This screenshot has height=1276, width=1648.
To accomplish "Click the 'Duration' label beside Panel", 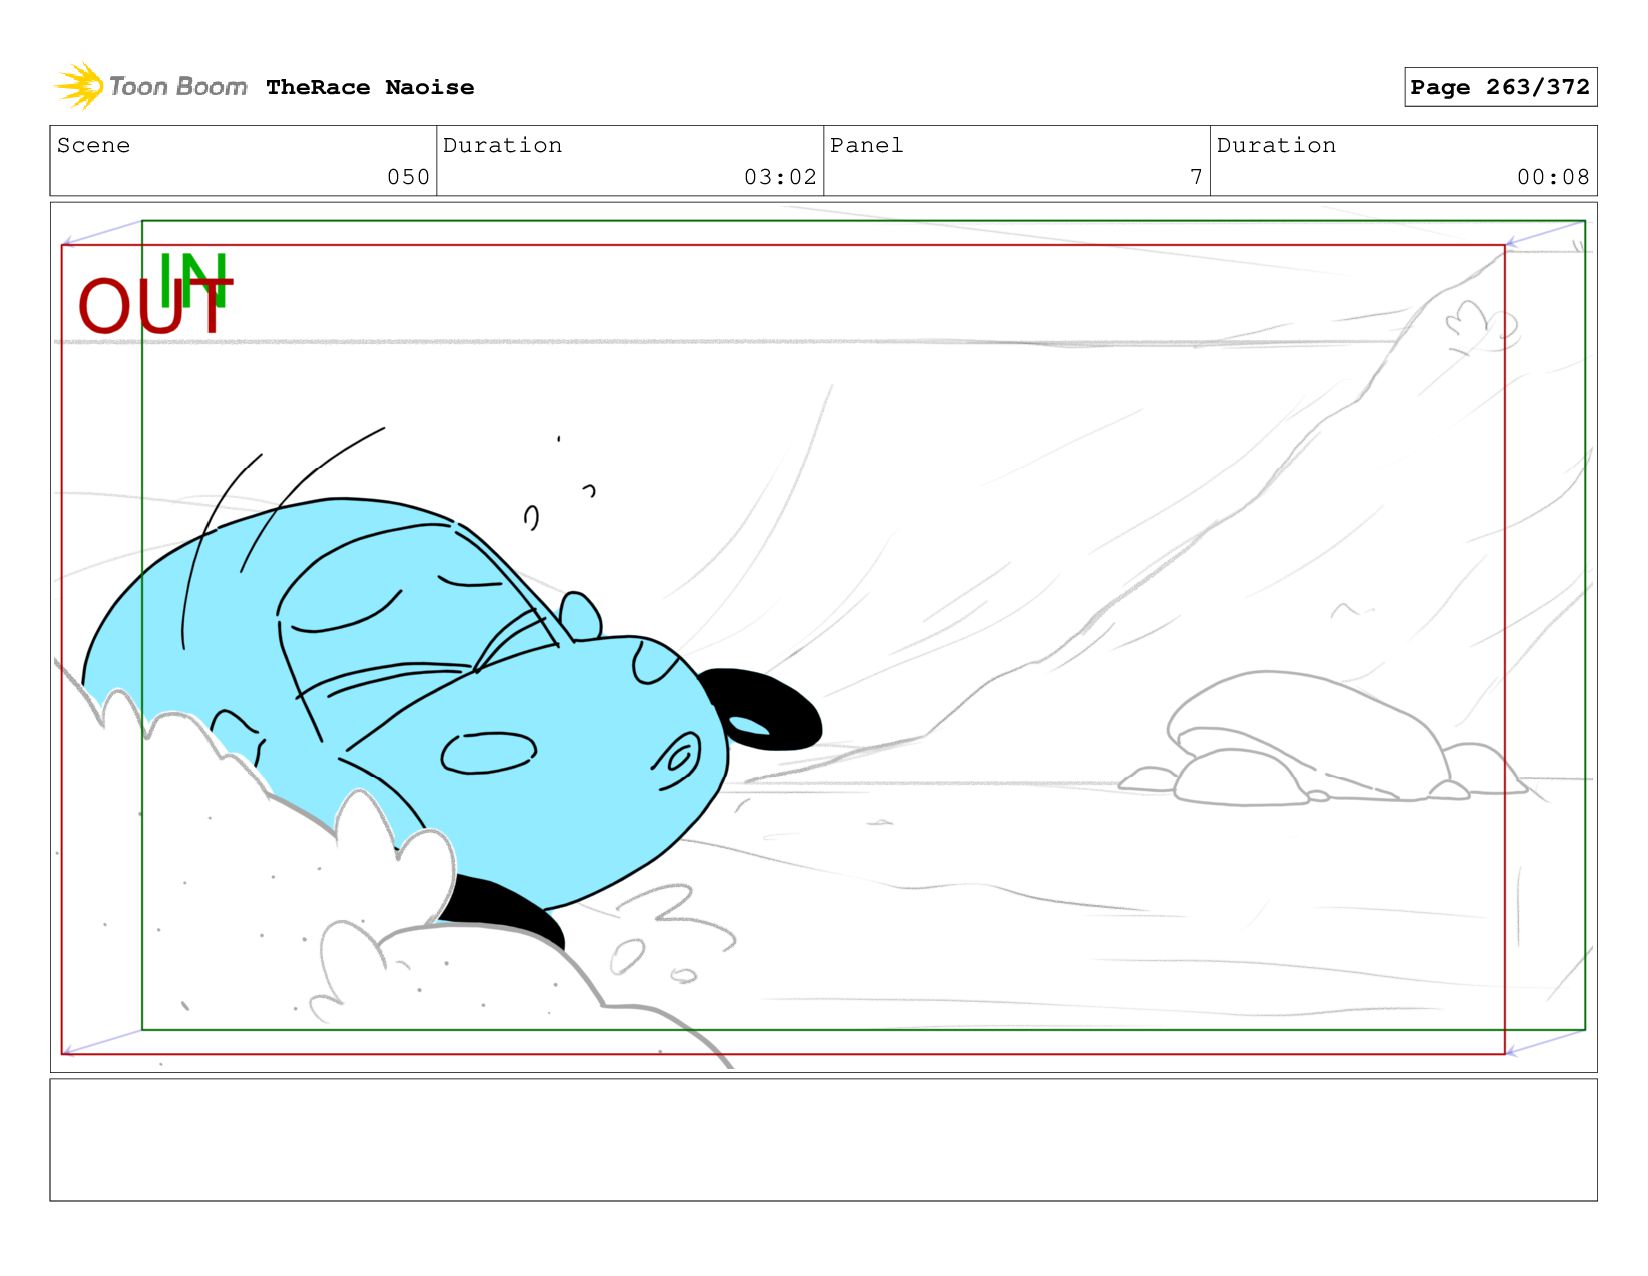I will pyautogui.click(x=1276, y=145).
